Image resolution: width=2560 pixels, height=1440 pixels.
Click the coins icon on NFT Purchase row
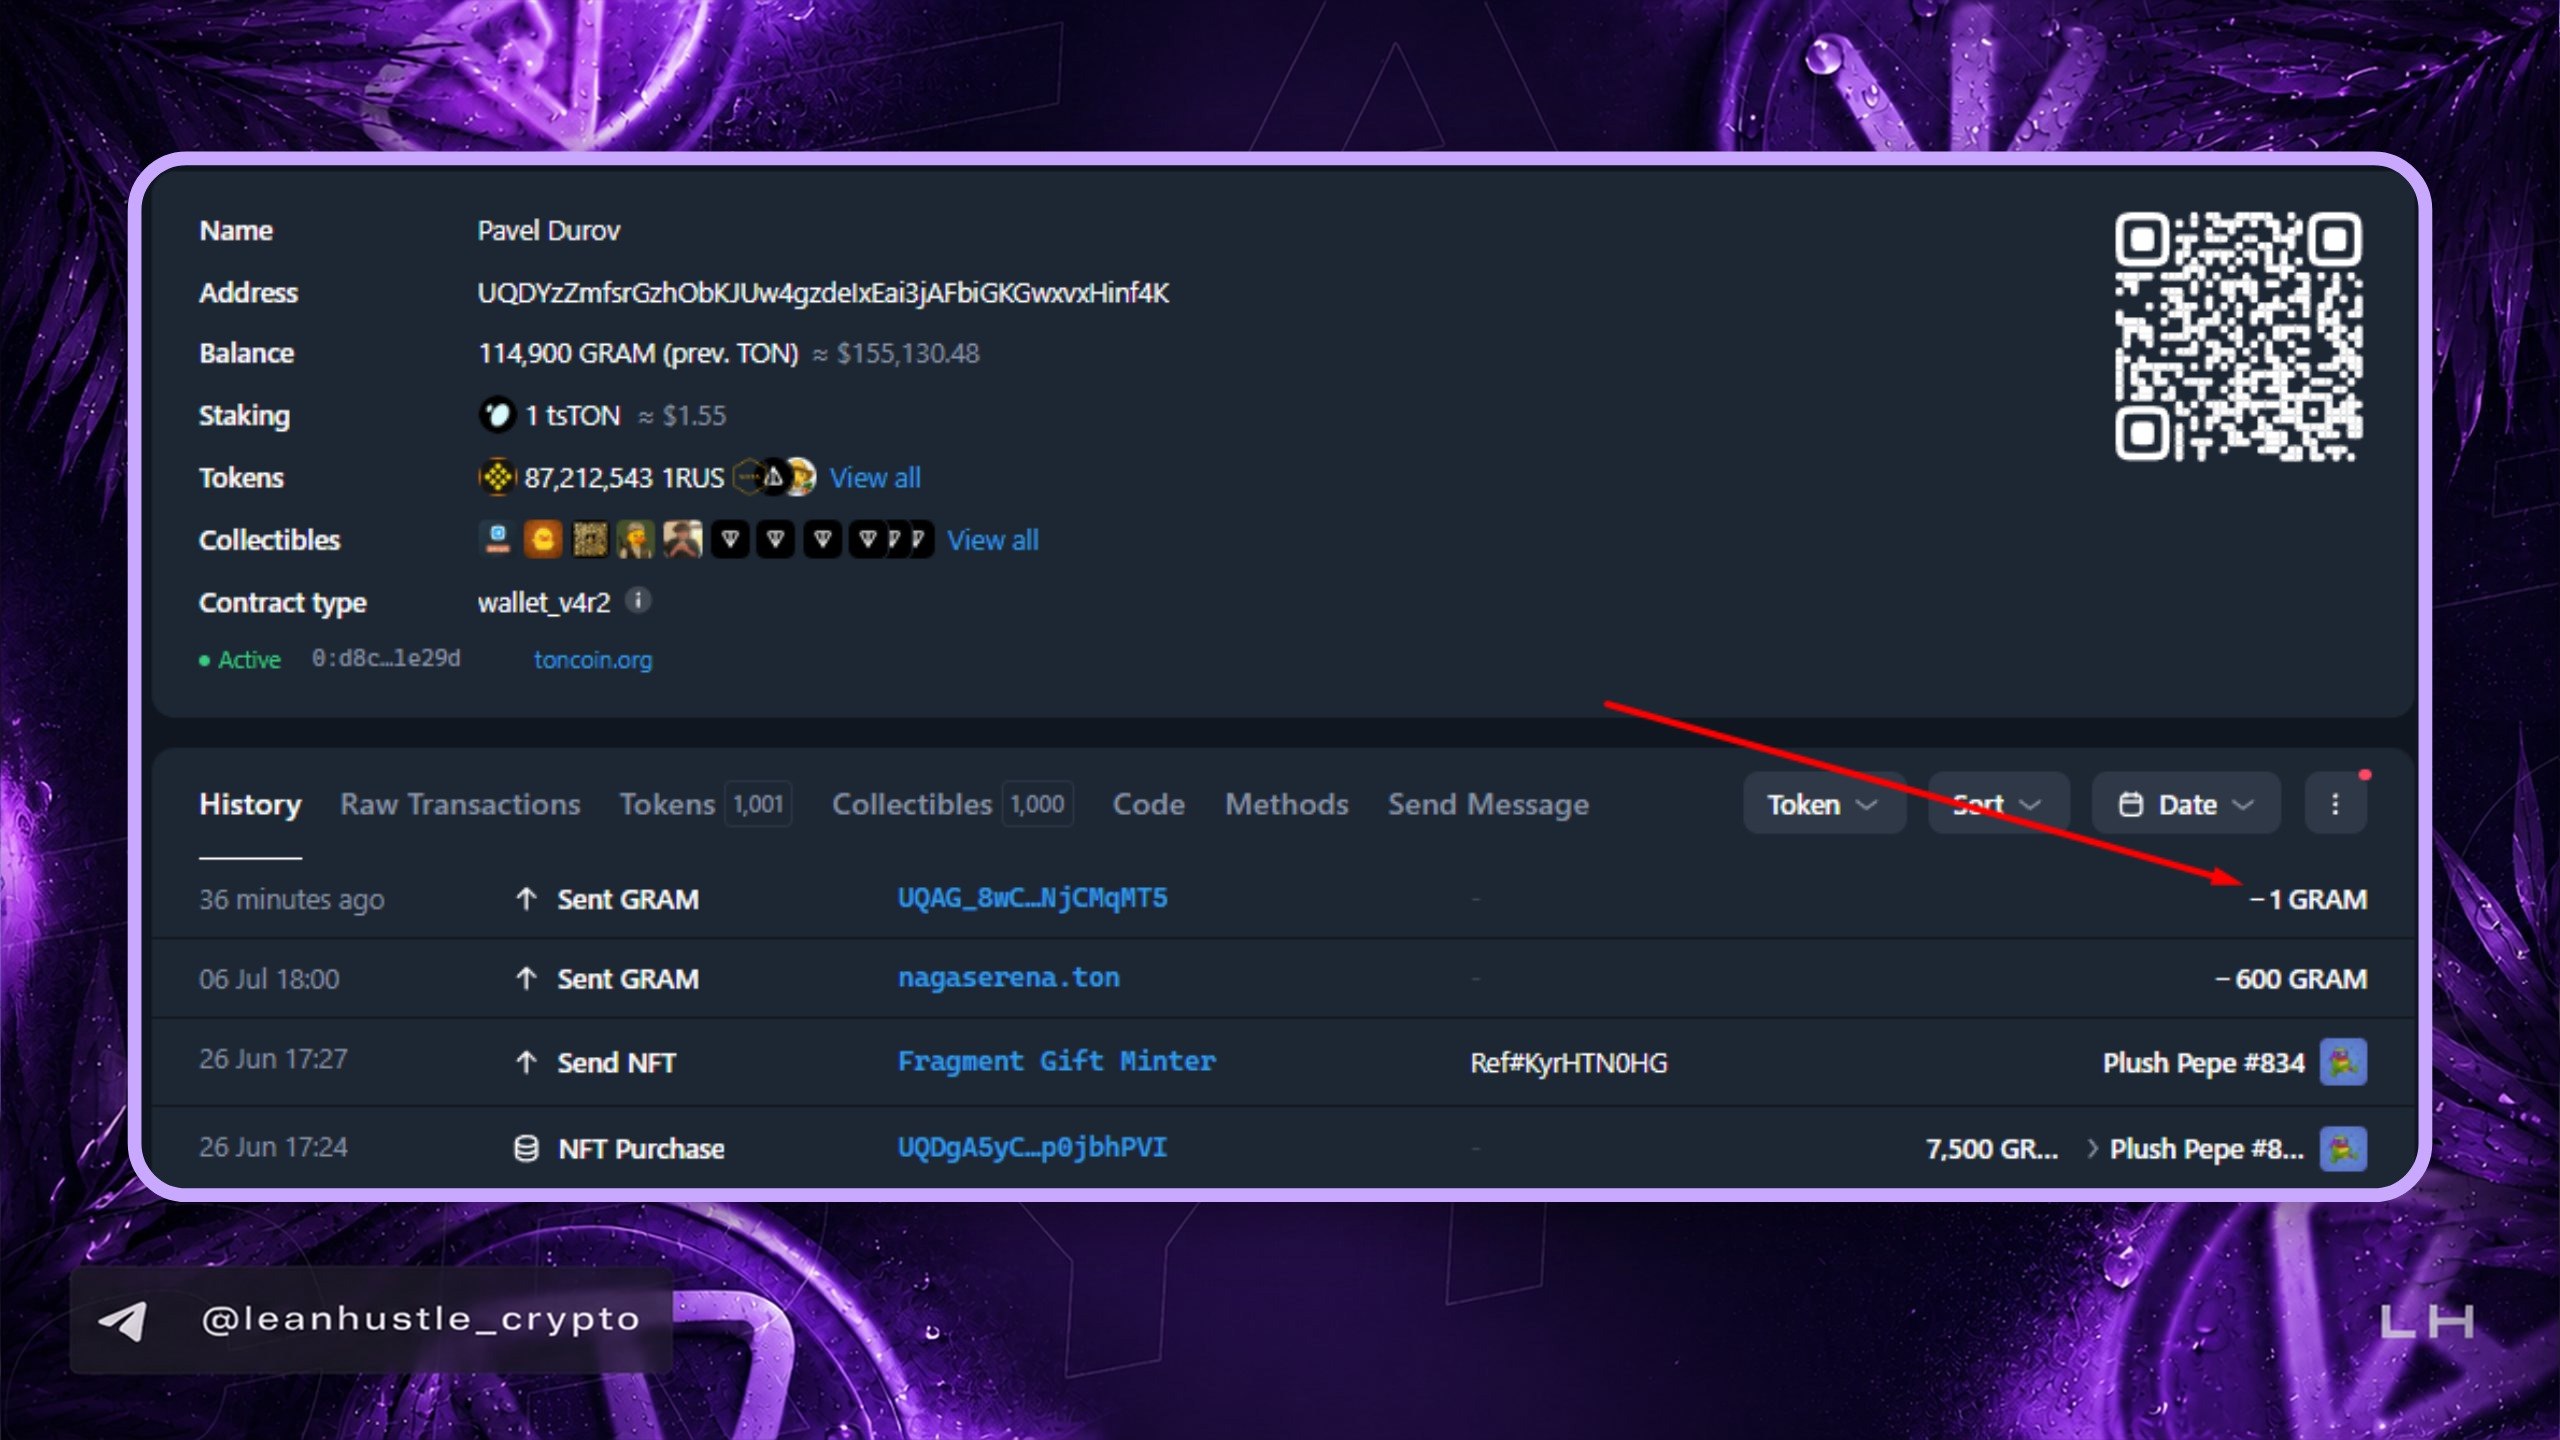pos(526,1148)
